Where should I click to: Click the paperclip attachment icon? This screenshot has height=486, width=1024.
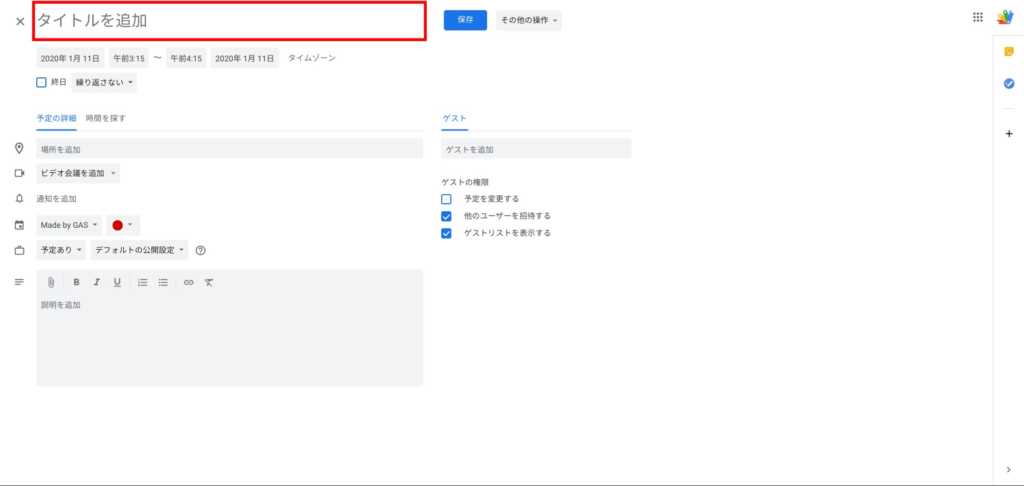[x=51, y=283]
